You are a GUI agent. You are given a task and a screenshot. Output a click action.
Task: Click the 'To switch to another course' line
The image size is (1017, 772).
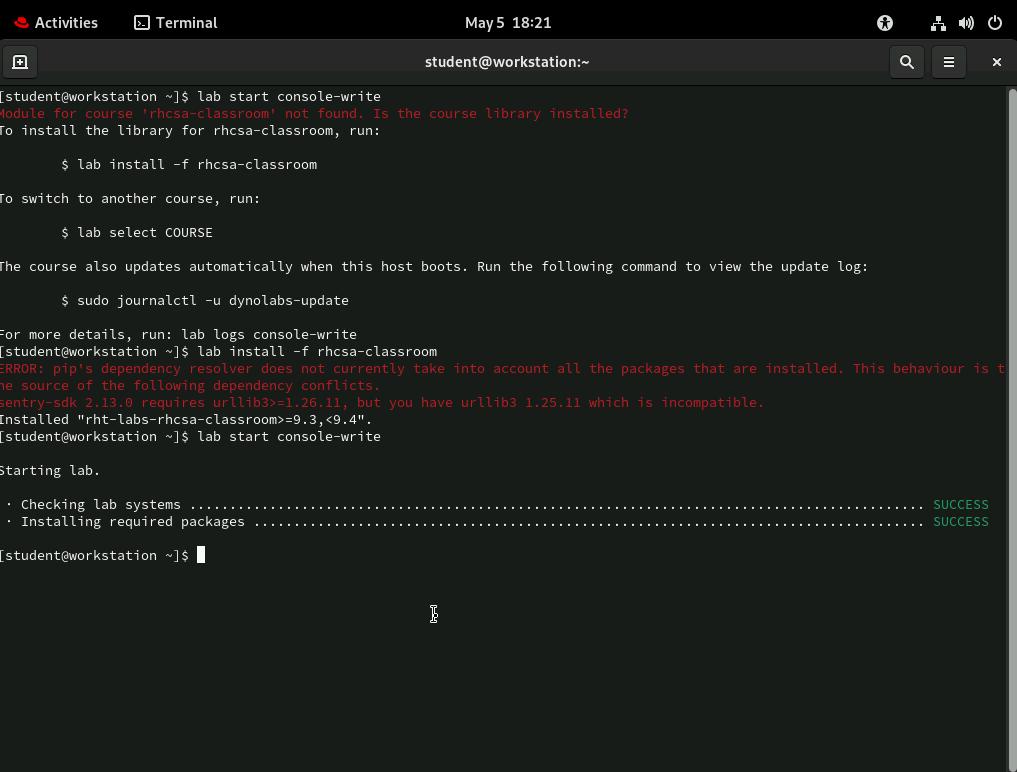[130, 199]
